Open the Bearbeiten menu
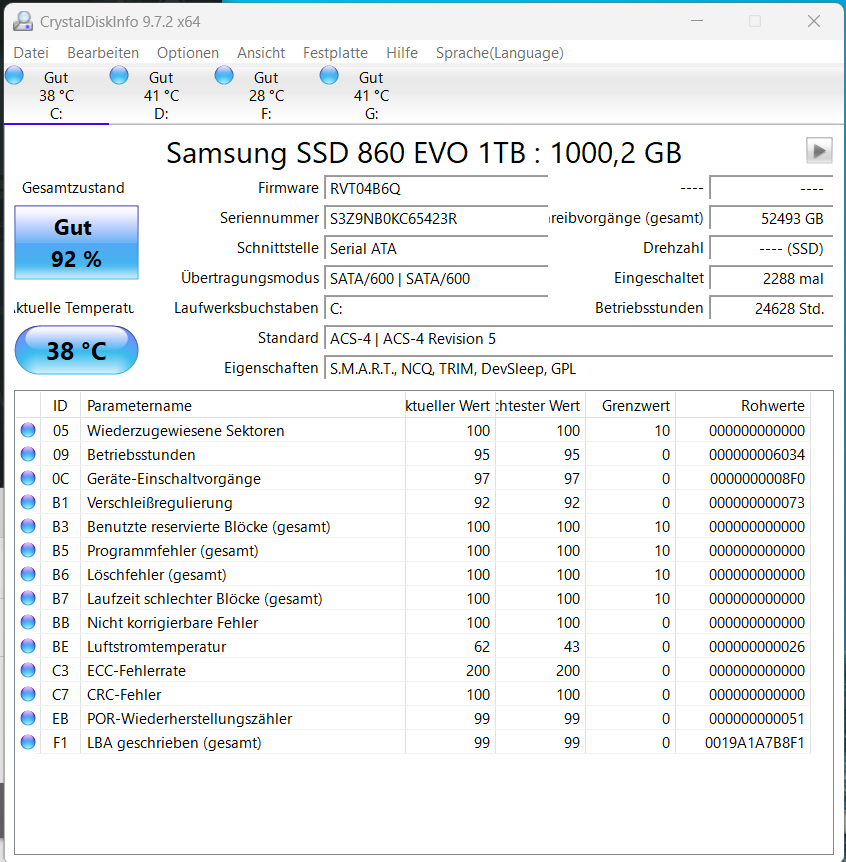Screen dimensions: 846x862 pos(103,53)
